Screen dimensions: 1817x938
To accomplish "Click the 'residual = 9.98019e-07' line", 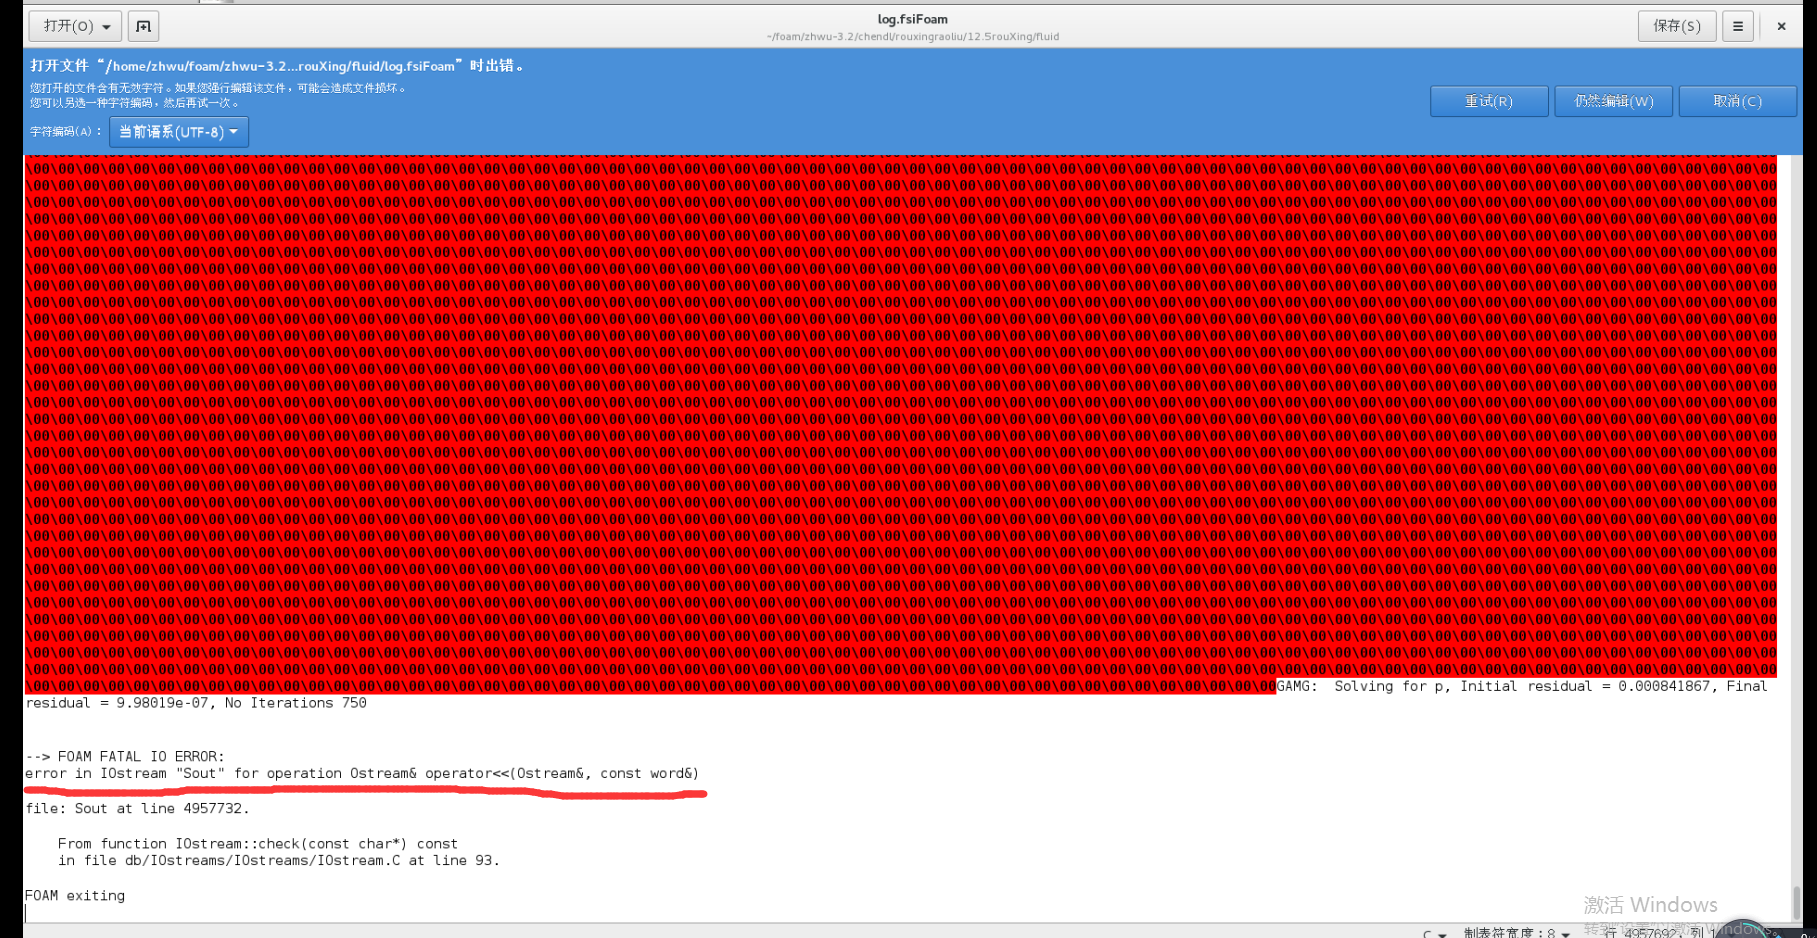I will click(196, 703).
